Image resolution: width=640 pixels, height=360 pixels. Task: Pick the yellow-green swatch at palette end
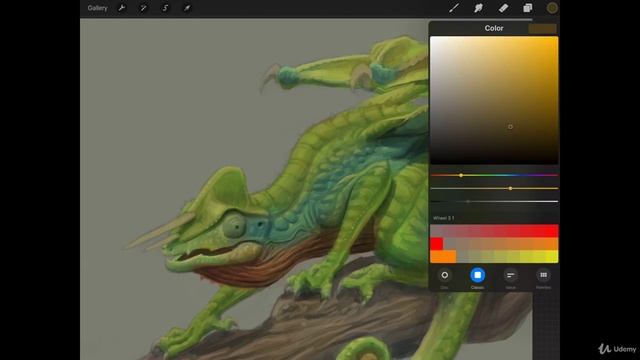[x=552, y=257]
